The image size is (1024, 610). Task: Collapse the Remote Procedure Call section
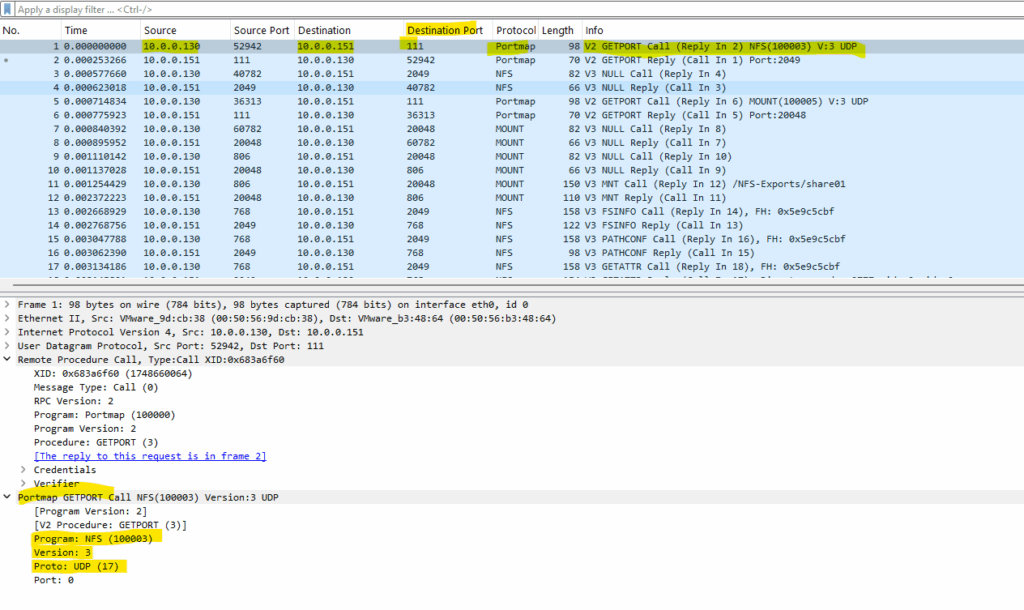pyautogui.click(x=7, y=359)
